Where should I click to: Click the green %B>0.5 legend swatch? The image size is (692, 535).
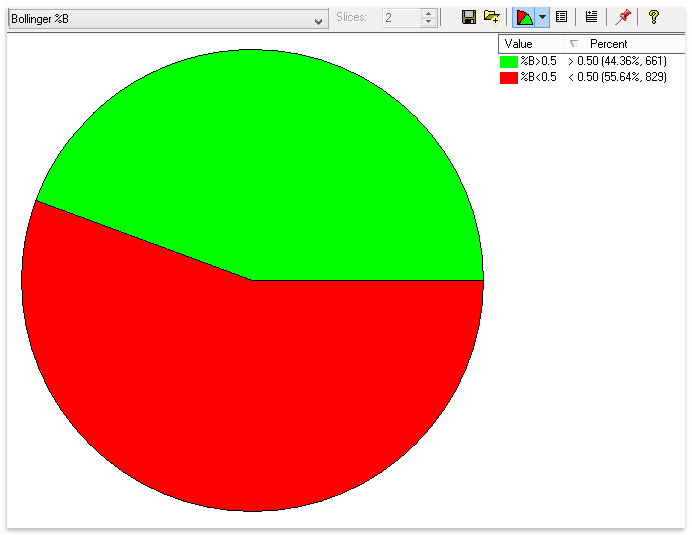[508, 61]
